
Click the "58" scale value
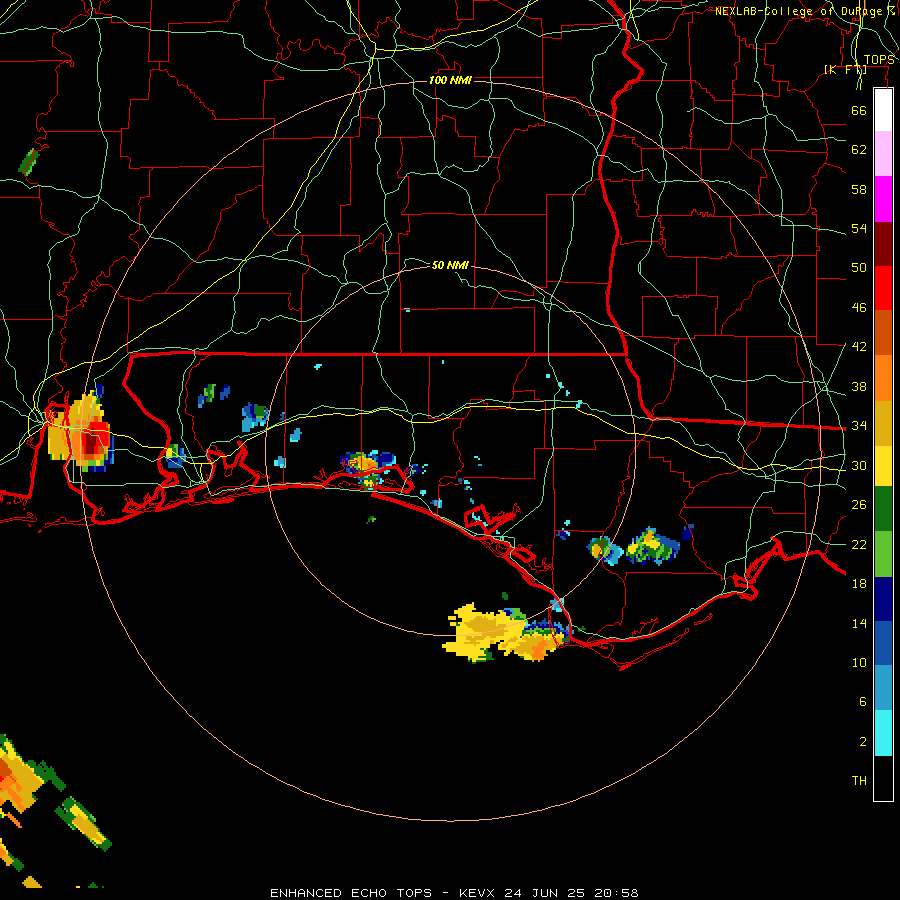(x=859, y=189)
